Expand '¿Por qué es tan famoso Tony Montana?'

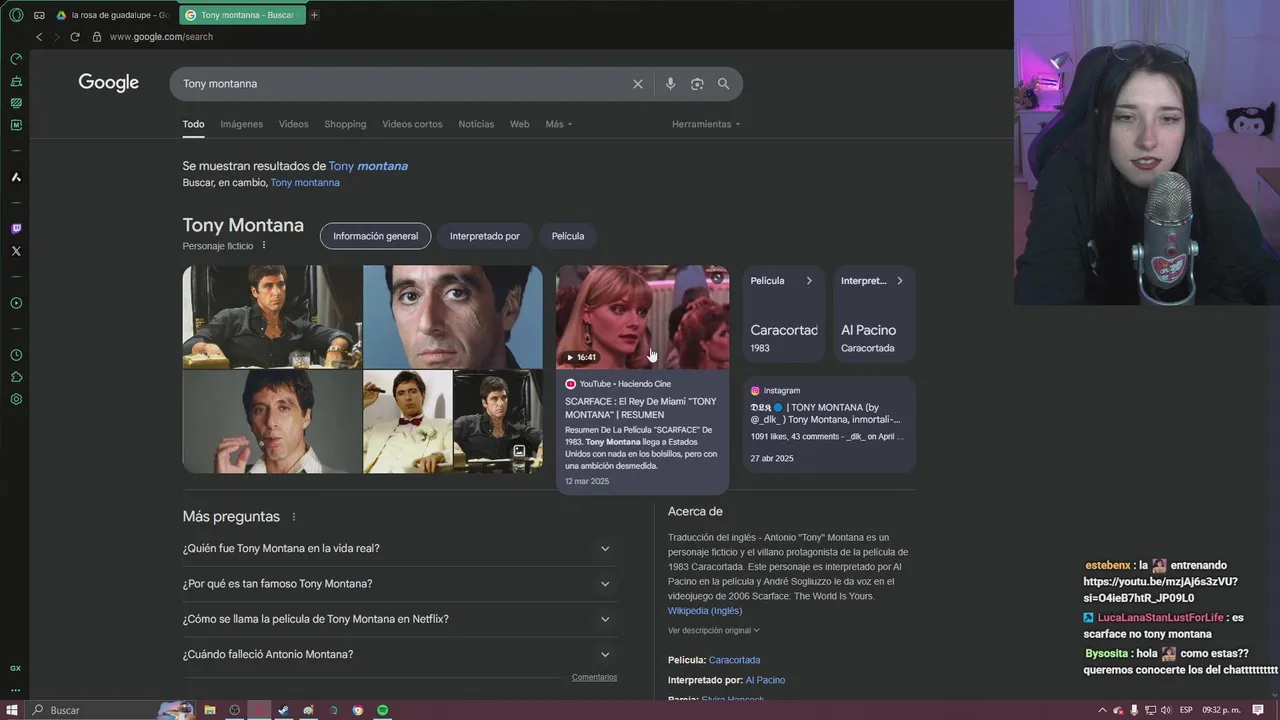click(398, 584)
